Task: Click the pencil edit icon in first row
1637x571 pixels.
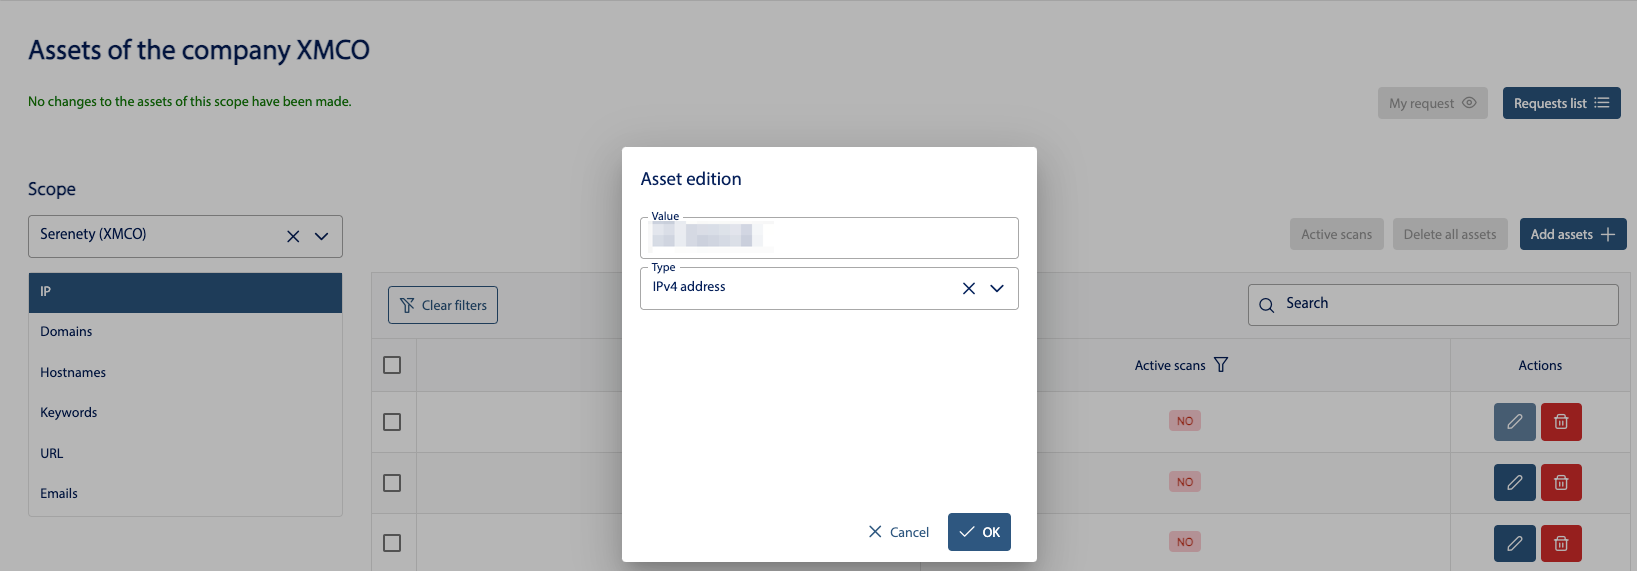Action: [x=1514, y=422]
